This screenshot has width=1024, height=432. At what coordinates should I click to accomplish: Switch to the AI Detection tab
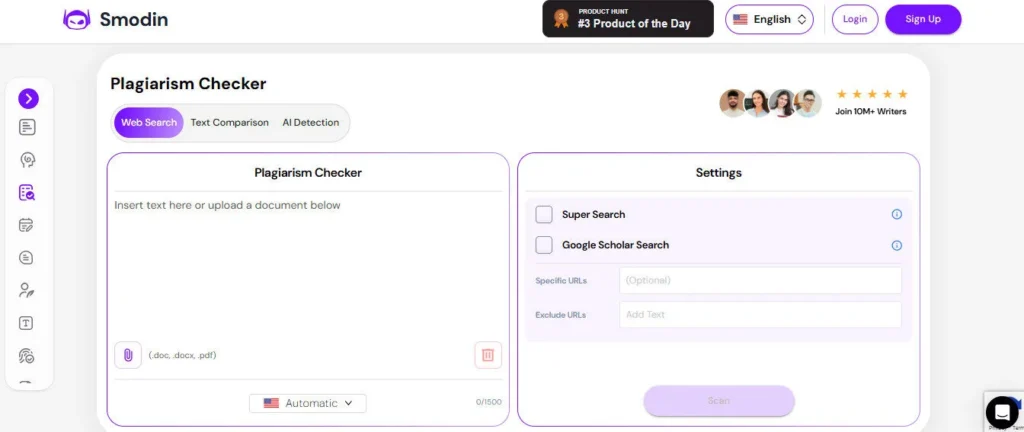point(311,123)
